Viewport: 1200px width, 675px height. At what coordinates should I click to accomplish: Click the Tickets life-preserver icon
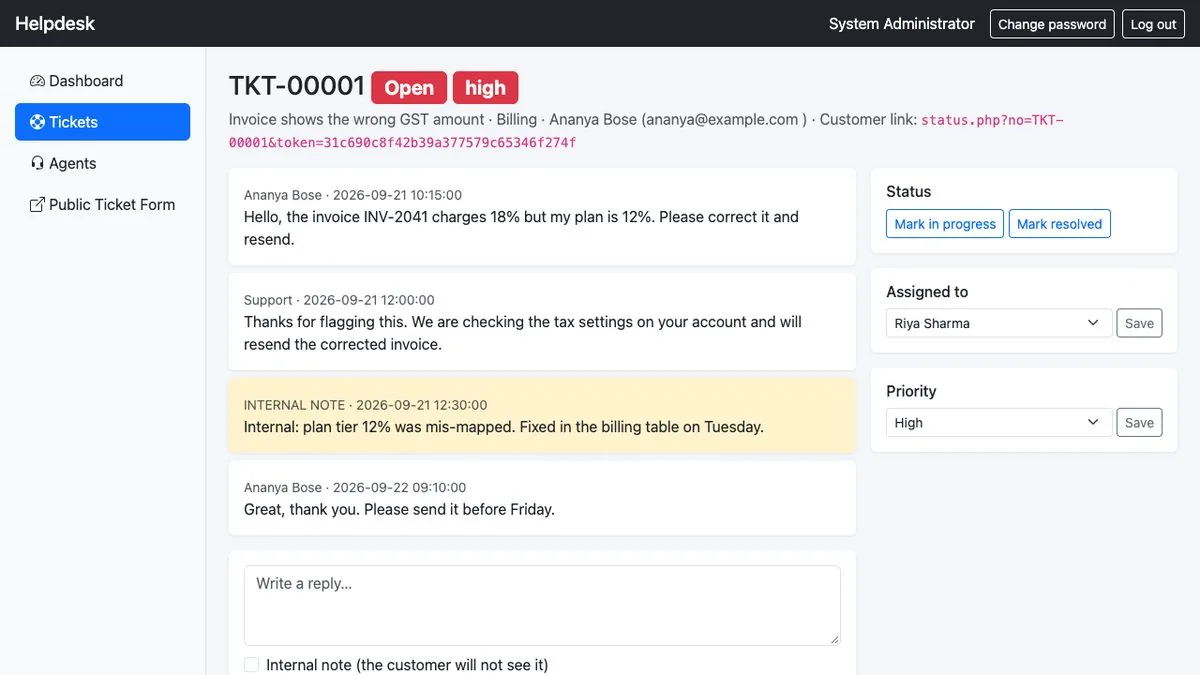click(37, 122)
